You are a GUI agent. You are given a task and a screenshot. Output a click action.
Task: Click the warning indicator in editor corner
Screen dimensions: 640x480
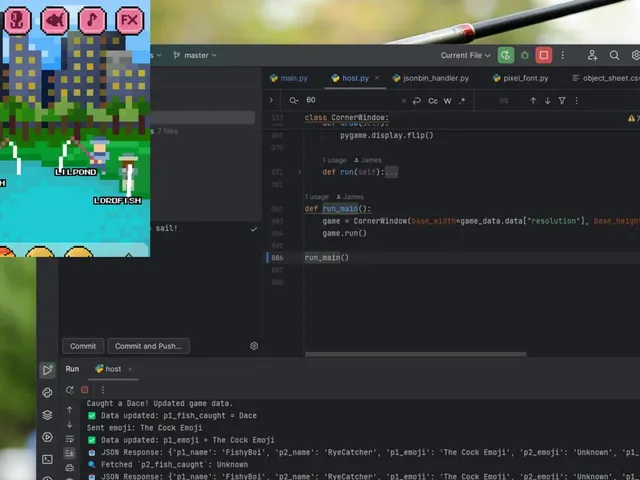pos(633,118)
